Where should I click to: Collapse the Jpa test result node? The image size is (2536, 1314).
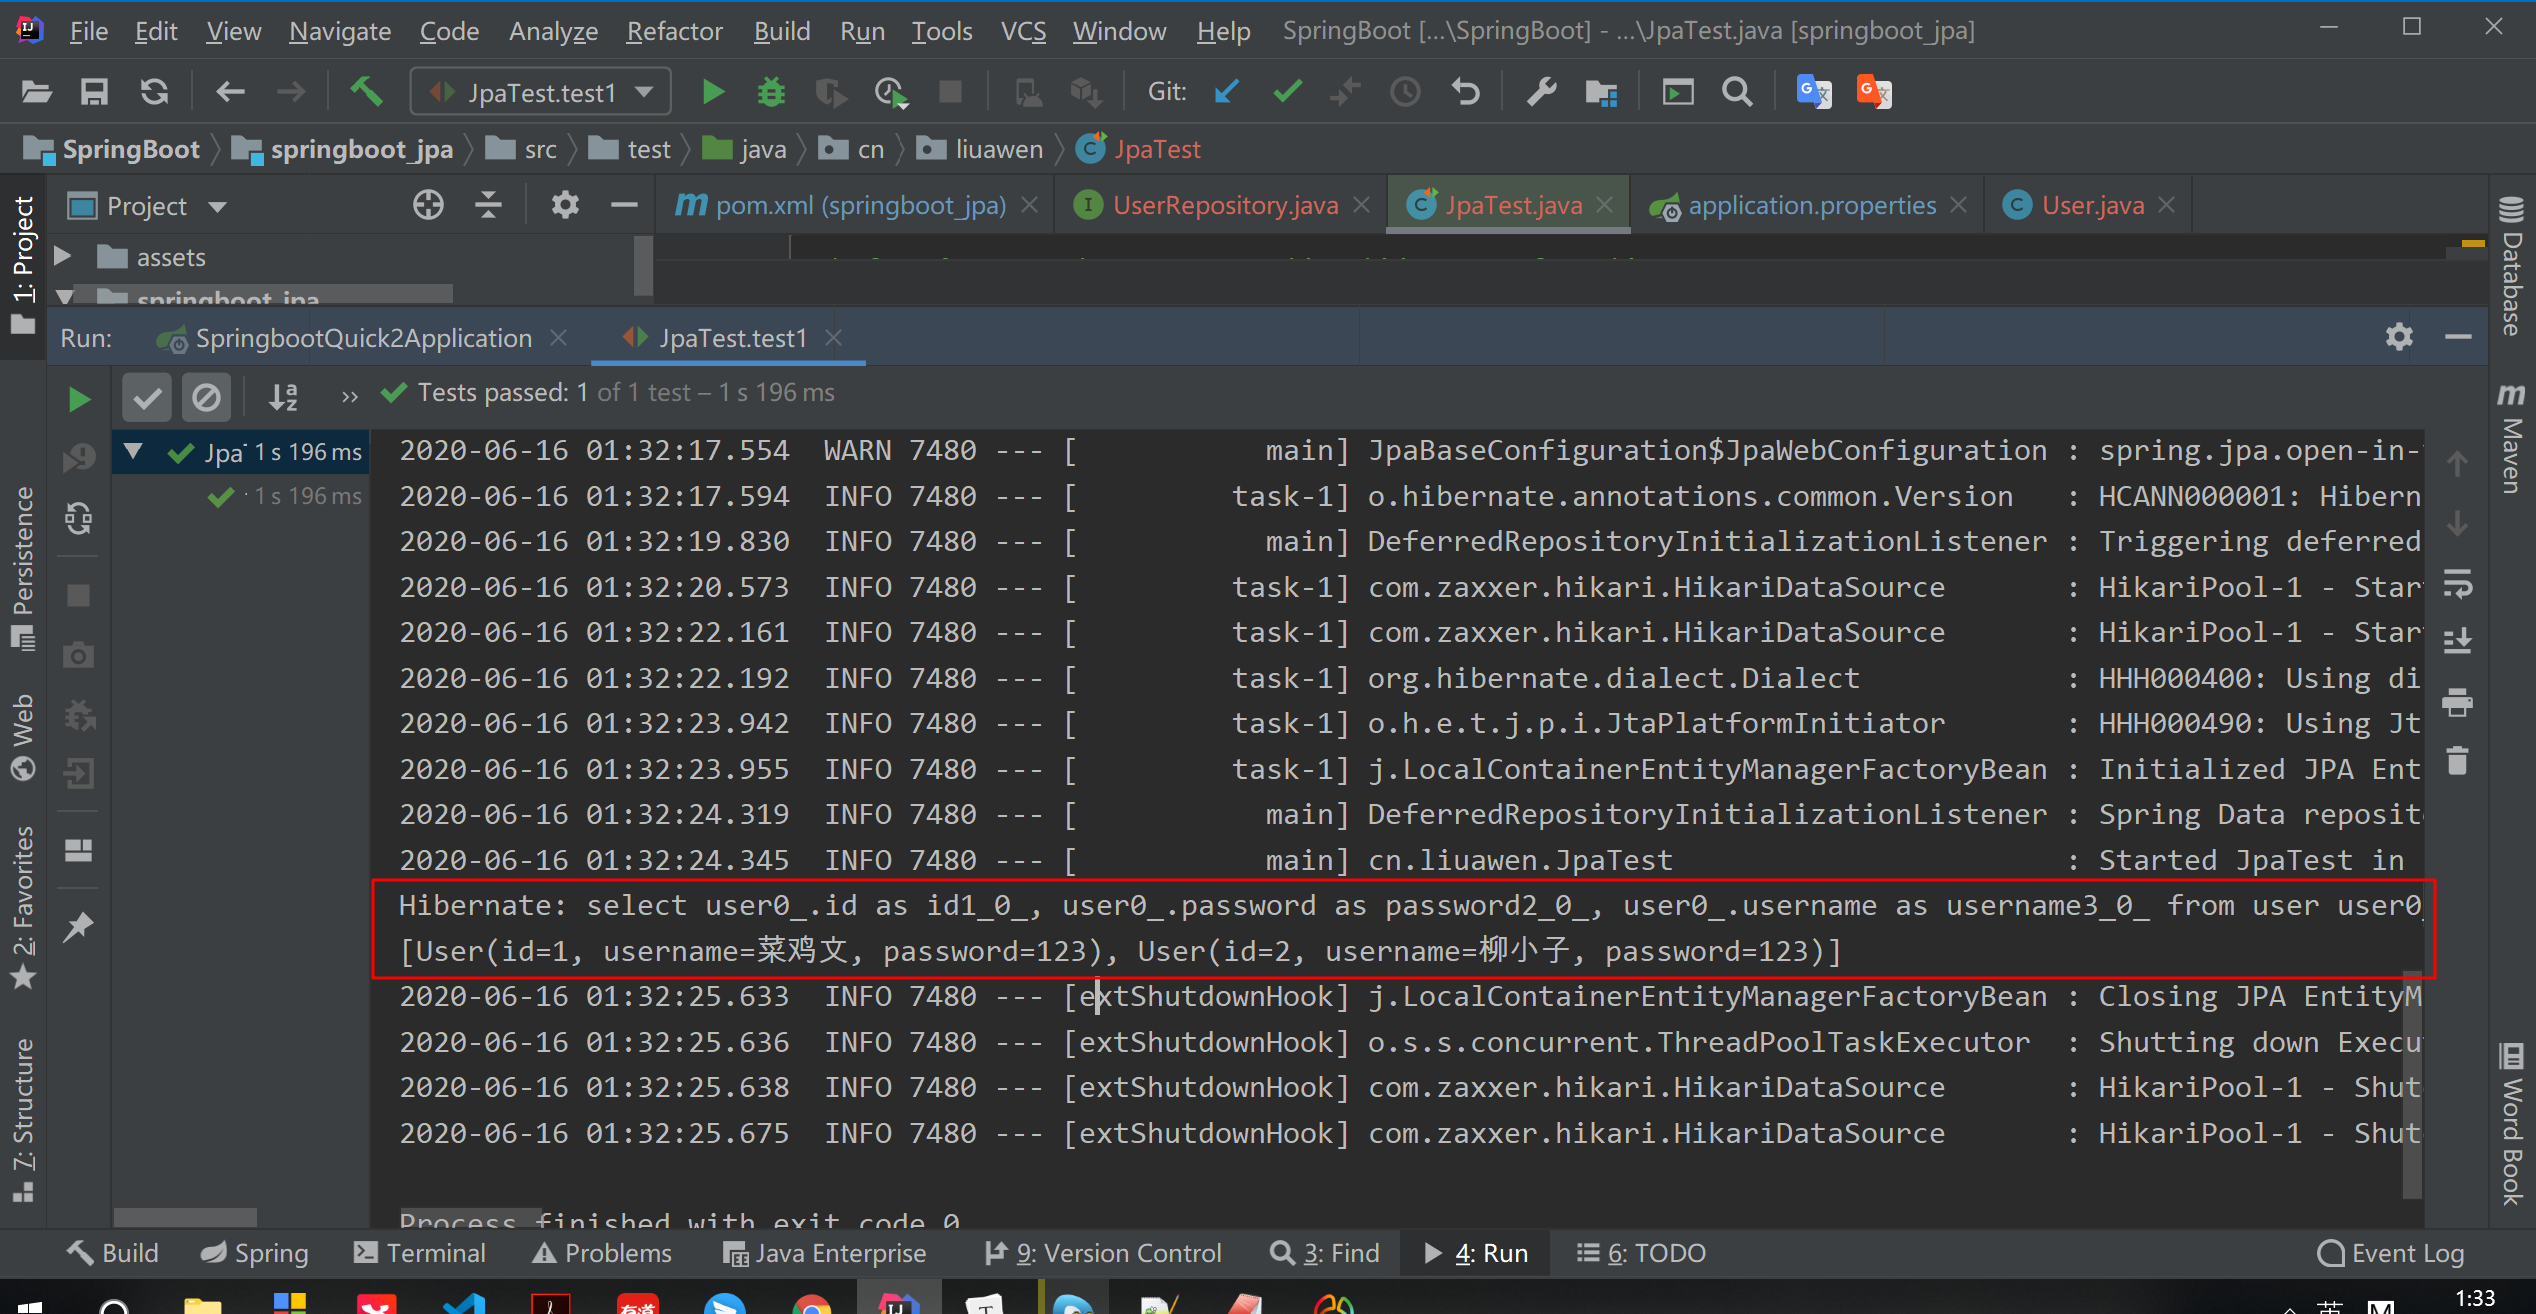(x=133, y=452)
